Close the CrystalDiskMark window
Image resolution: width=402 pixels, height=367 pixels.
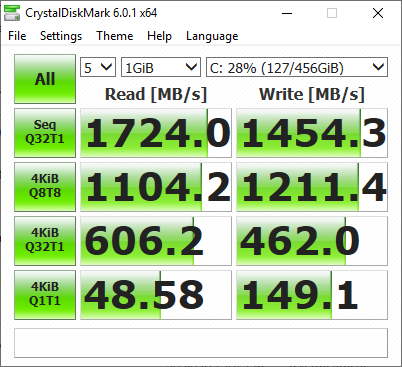click(x=378, y=13)
